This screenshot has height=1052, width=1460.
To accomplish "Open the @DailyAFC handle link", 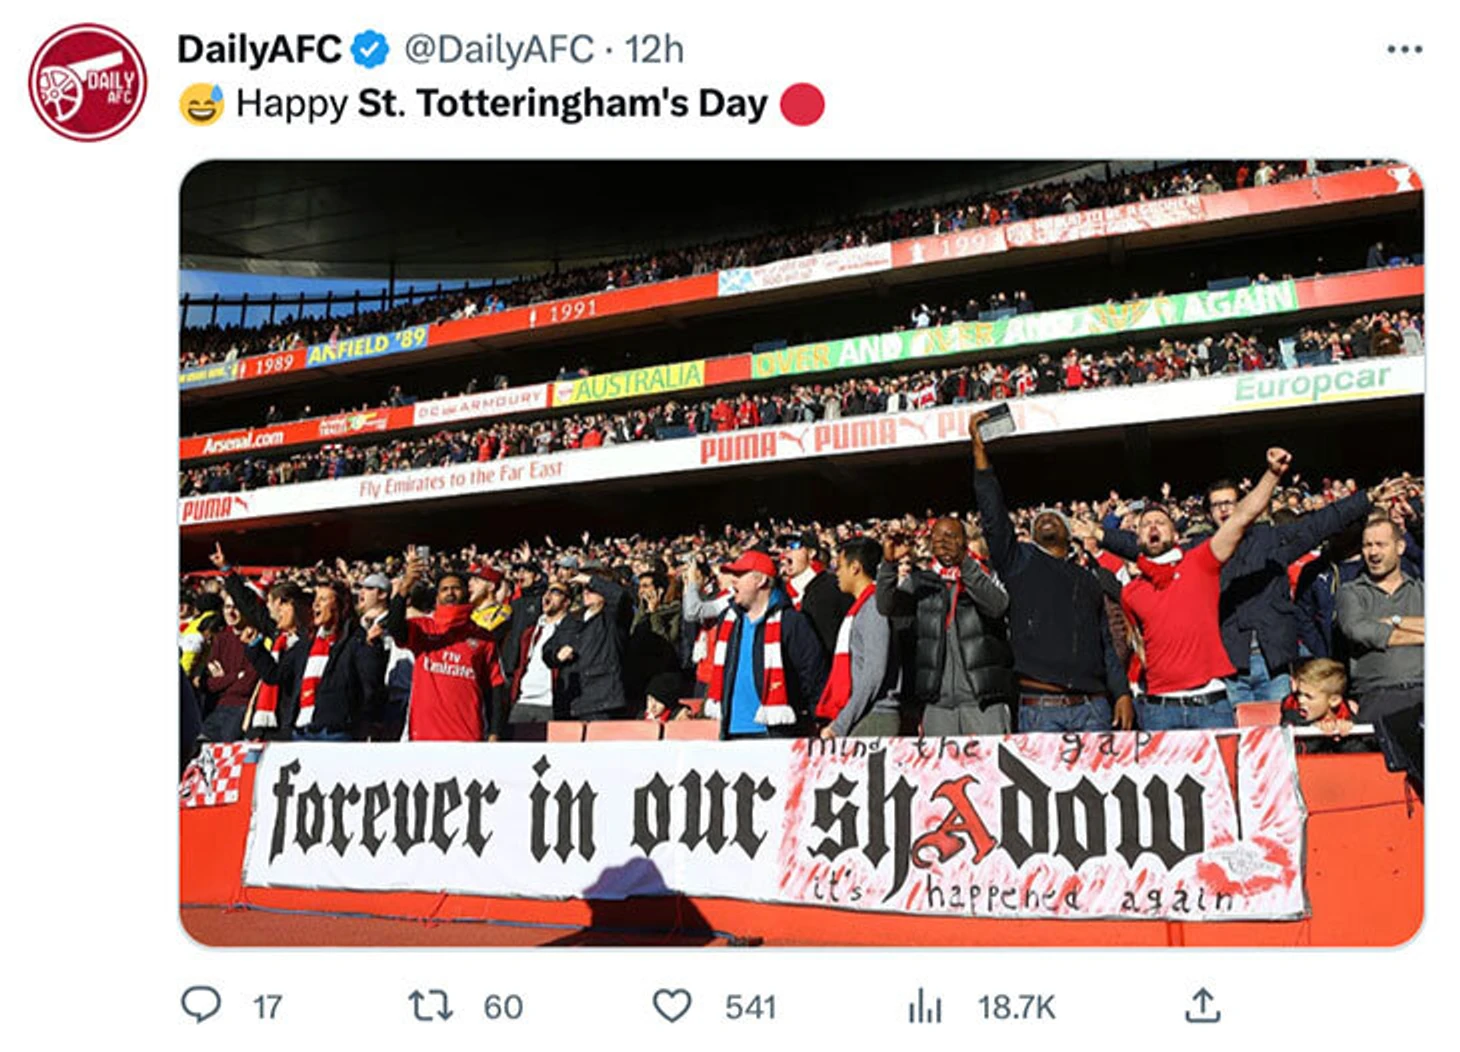I will coord(498,49).
